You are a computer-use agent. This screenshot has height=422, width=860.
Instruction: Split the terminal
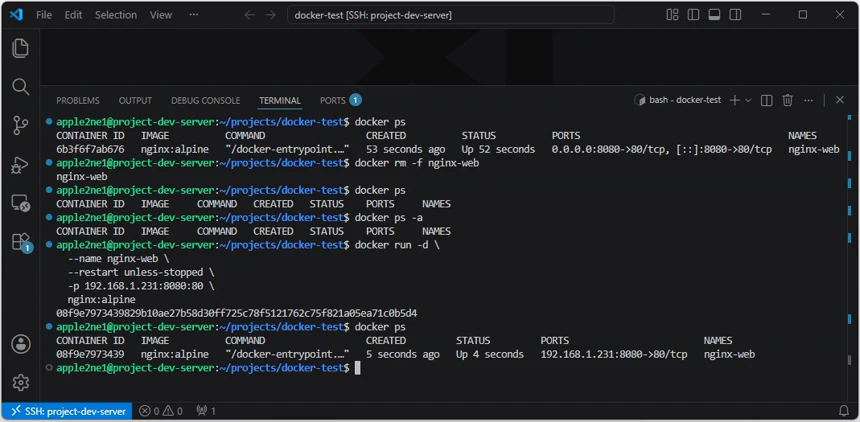(767, 100)
